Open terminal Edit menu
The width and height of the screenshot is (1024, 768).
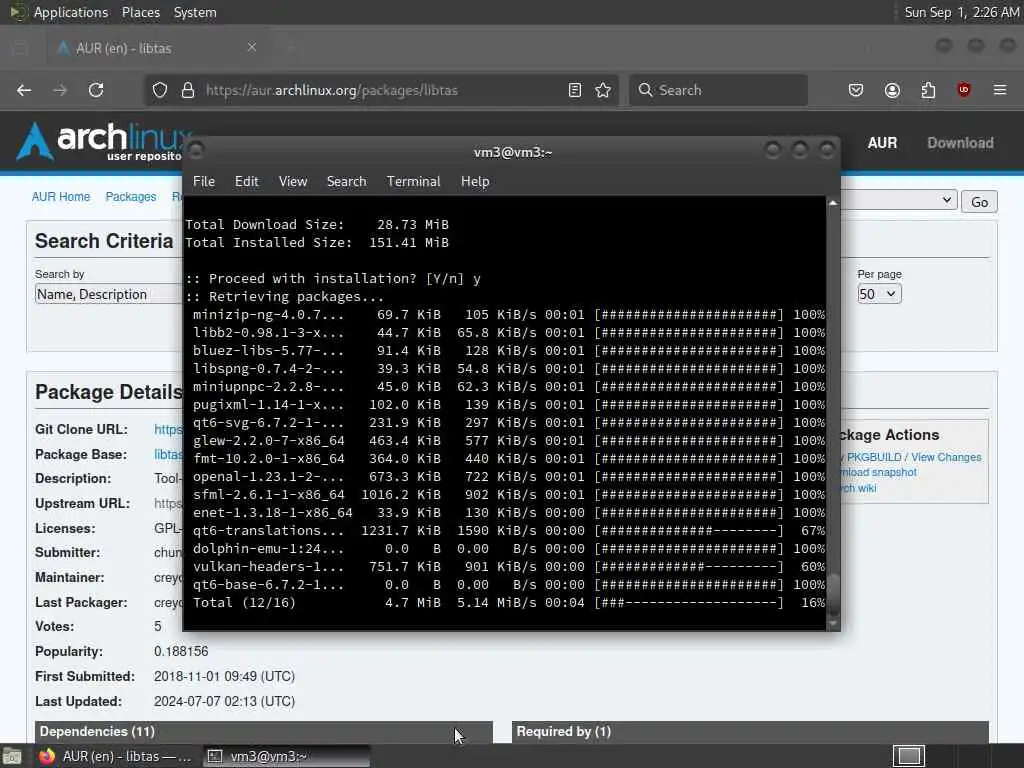[x=246, y=182]
